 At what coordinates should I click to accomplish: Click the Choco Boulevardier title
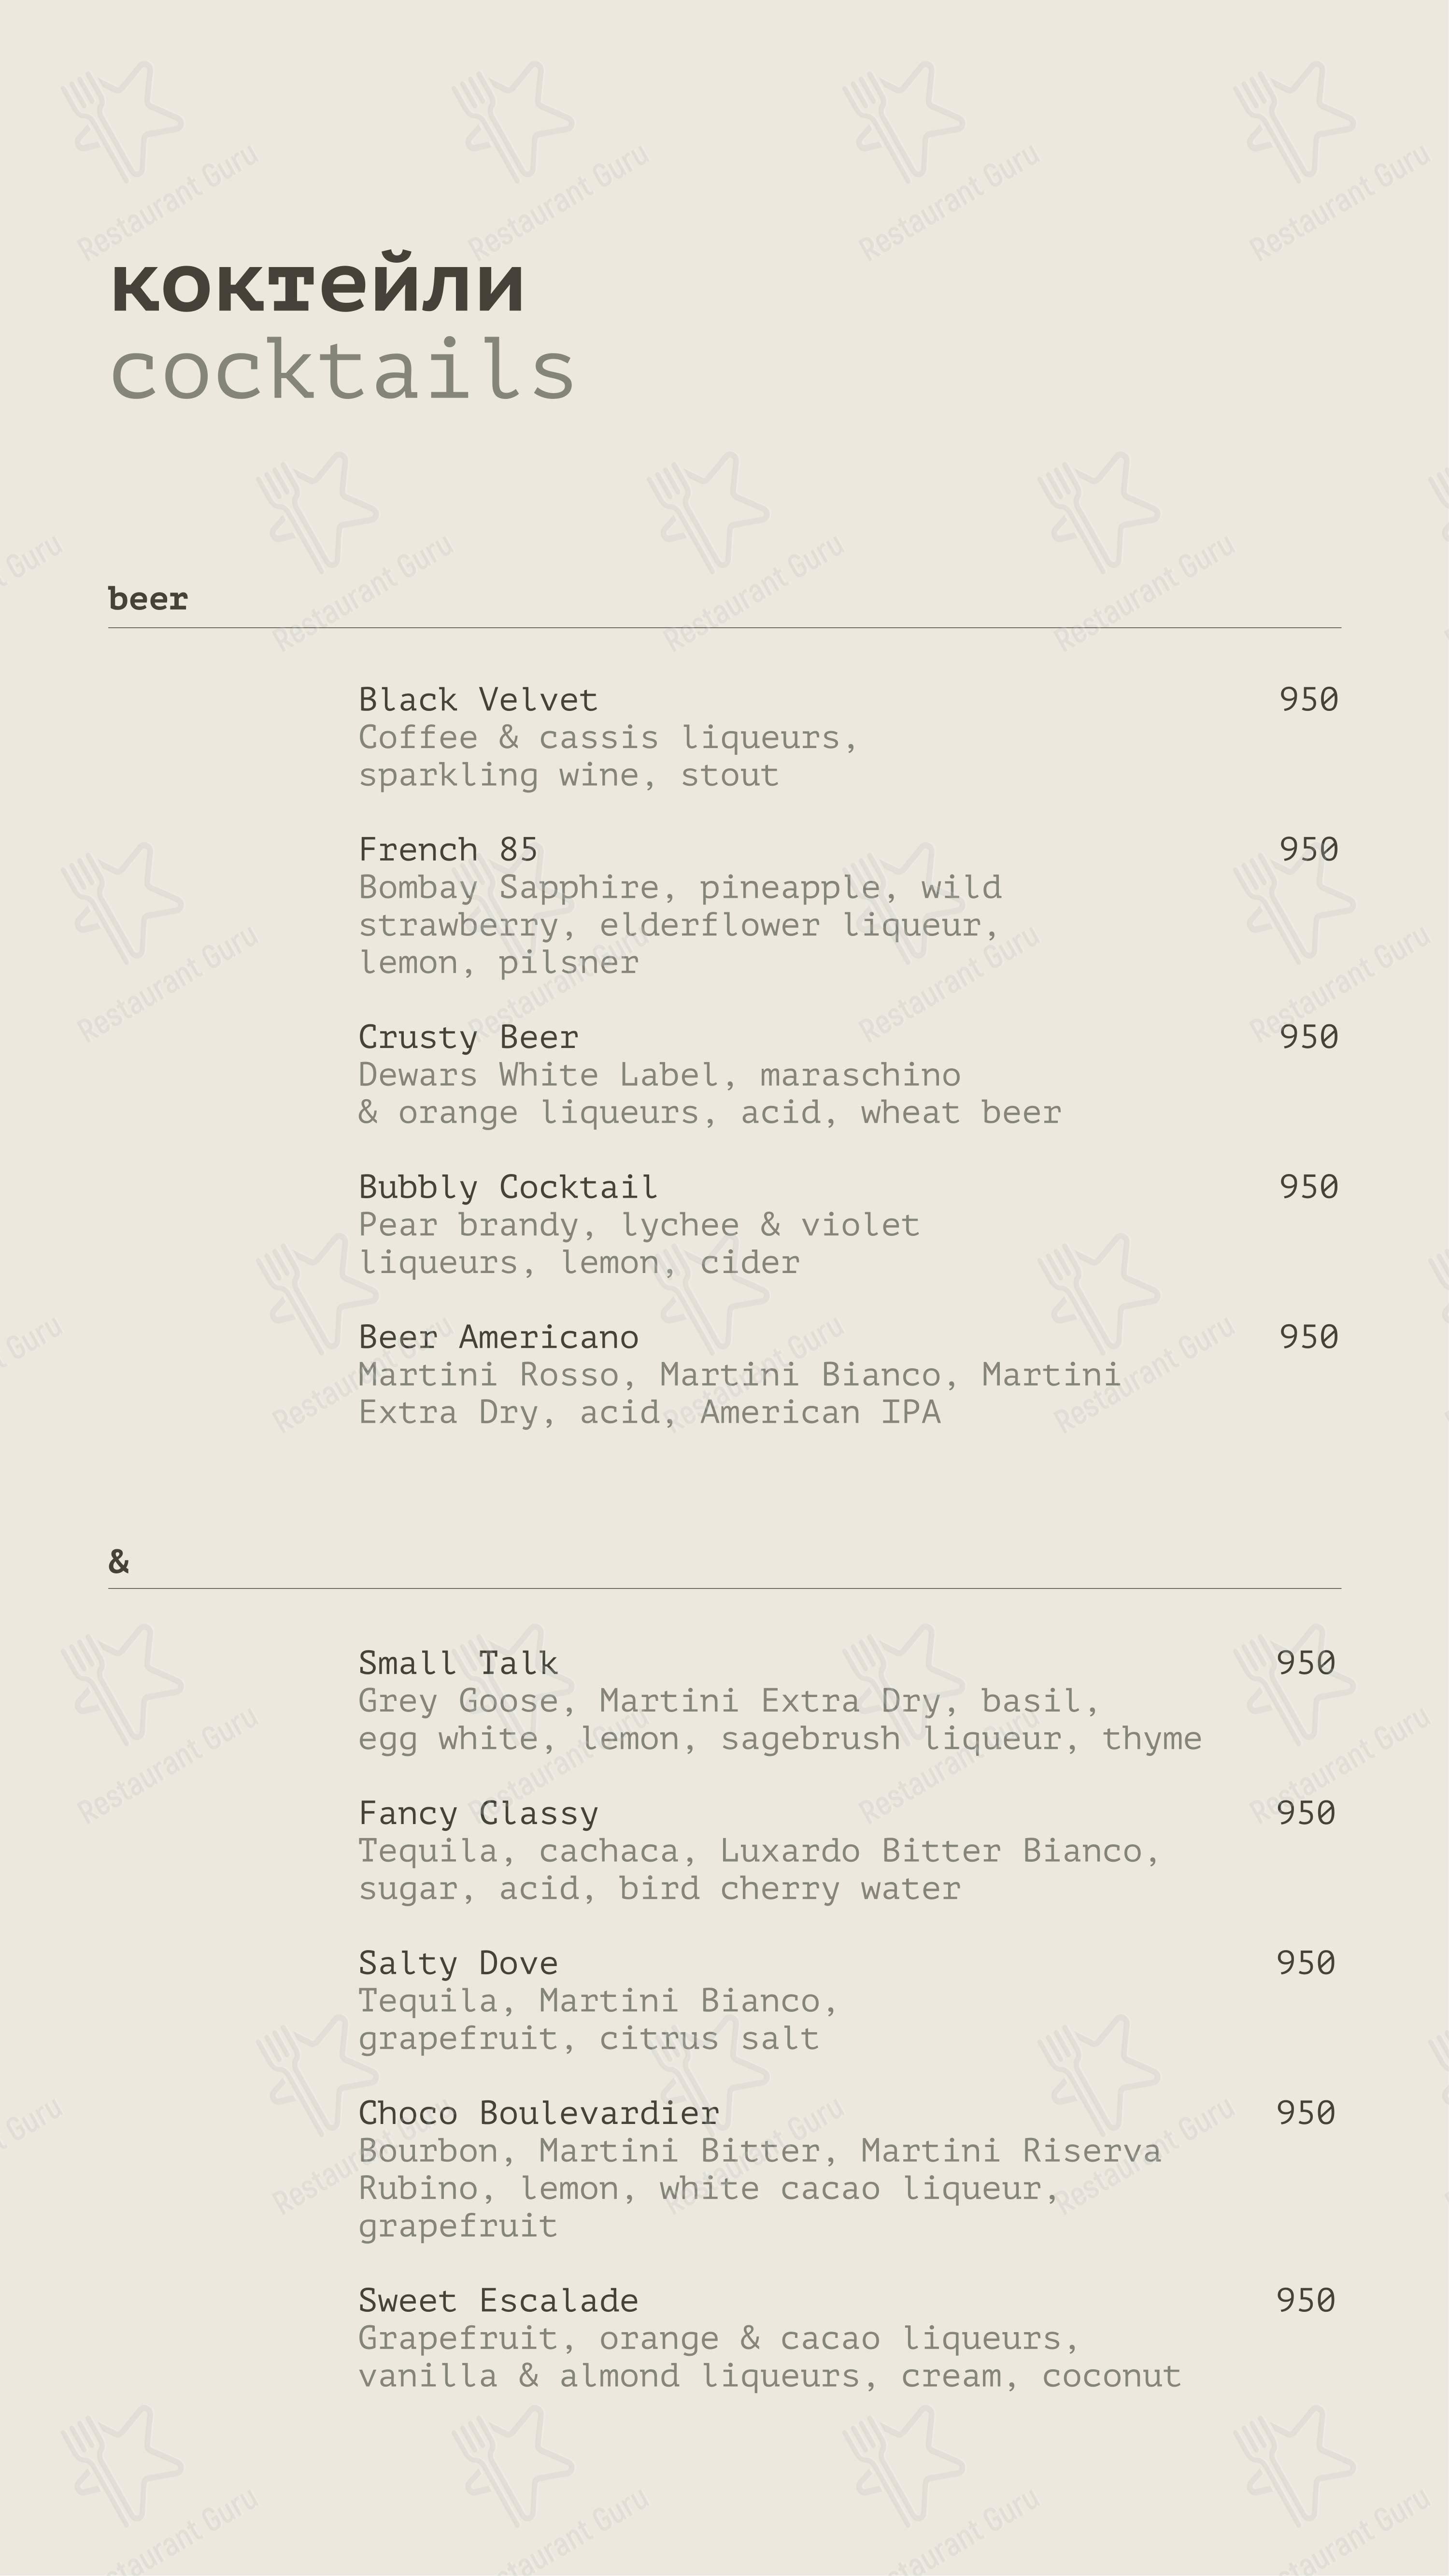(x=538, y=2113)
